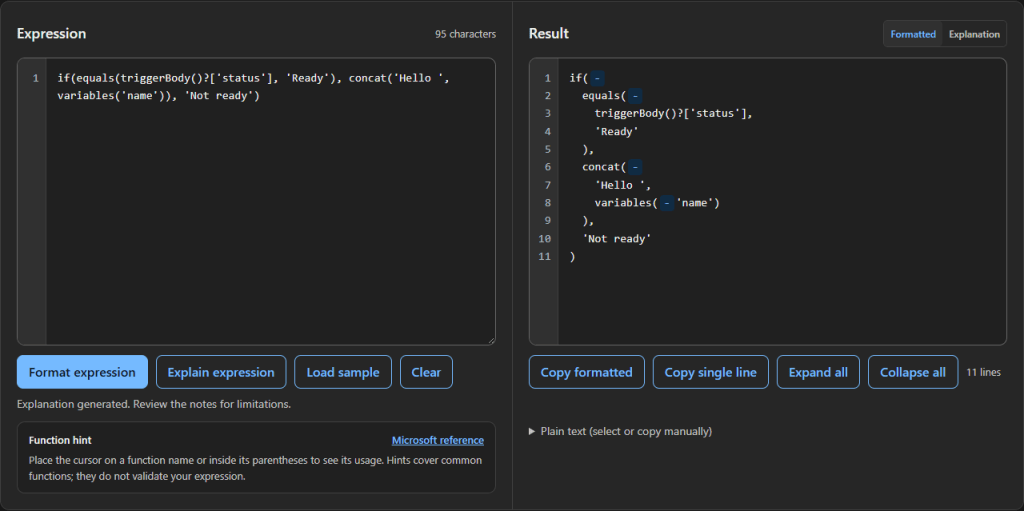Viewport: 1024px width, 511px height.
Task: Switch to the Explanation view tab
Action: coord(974,34)
